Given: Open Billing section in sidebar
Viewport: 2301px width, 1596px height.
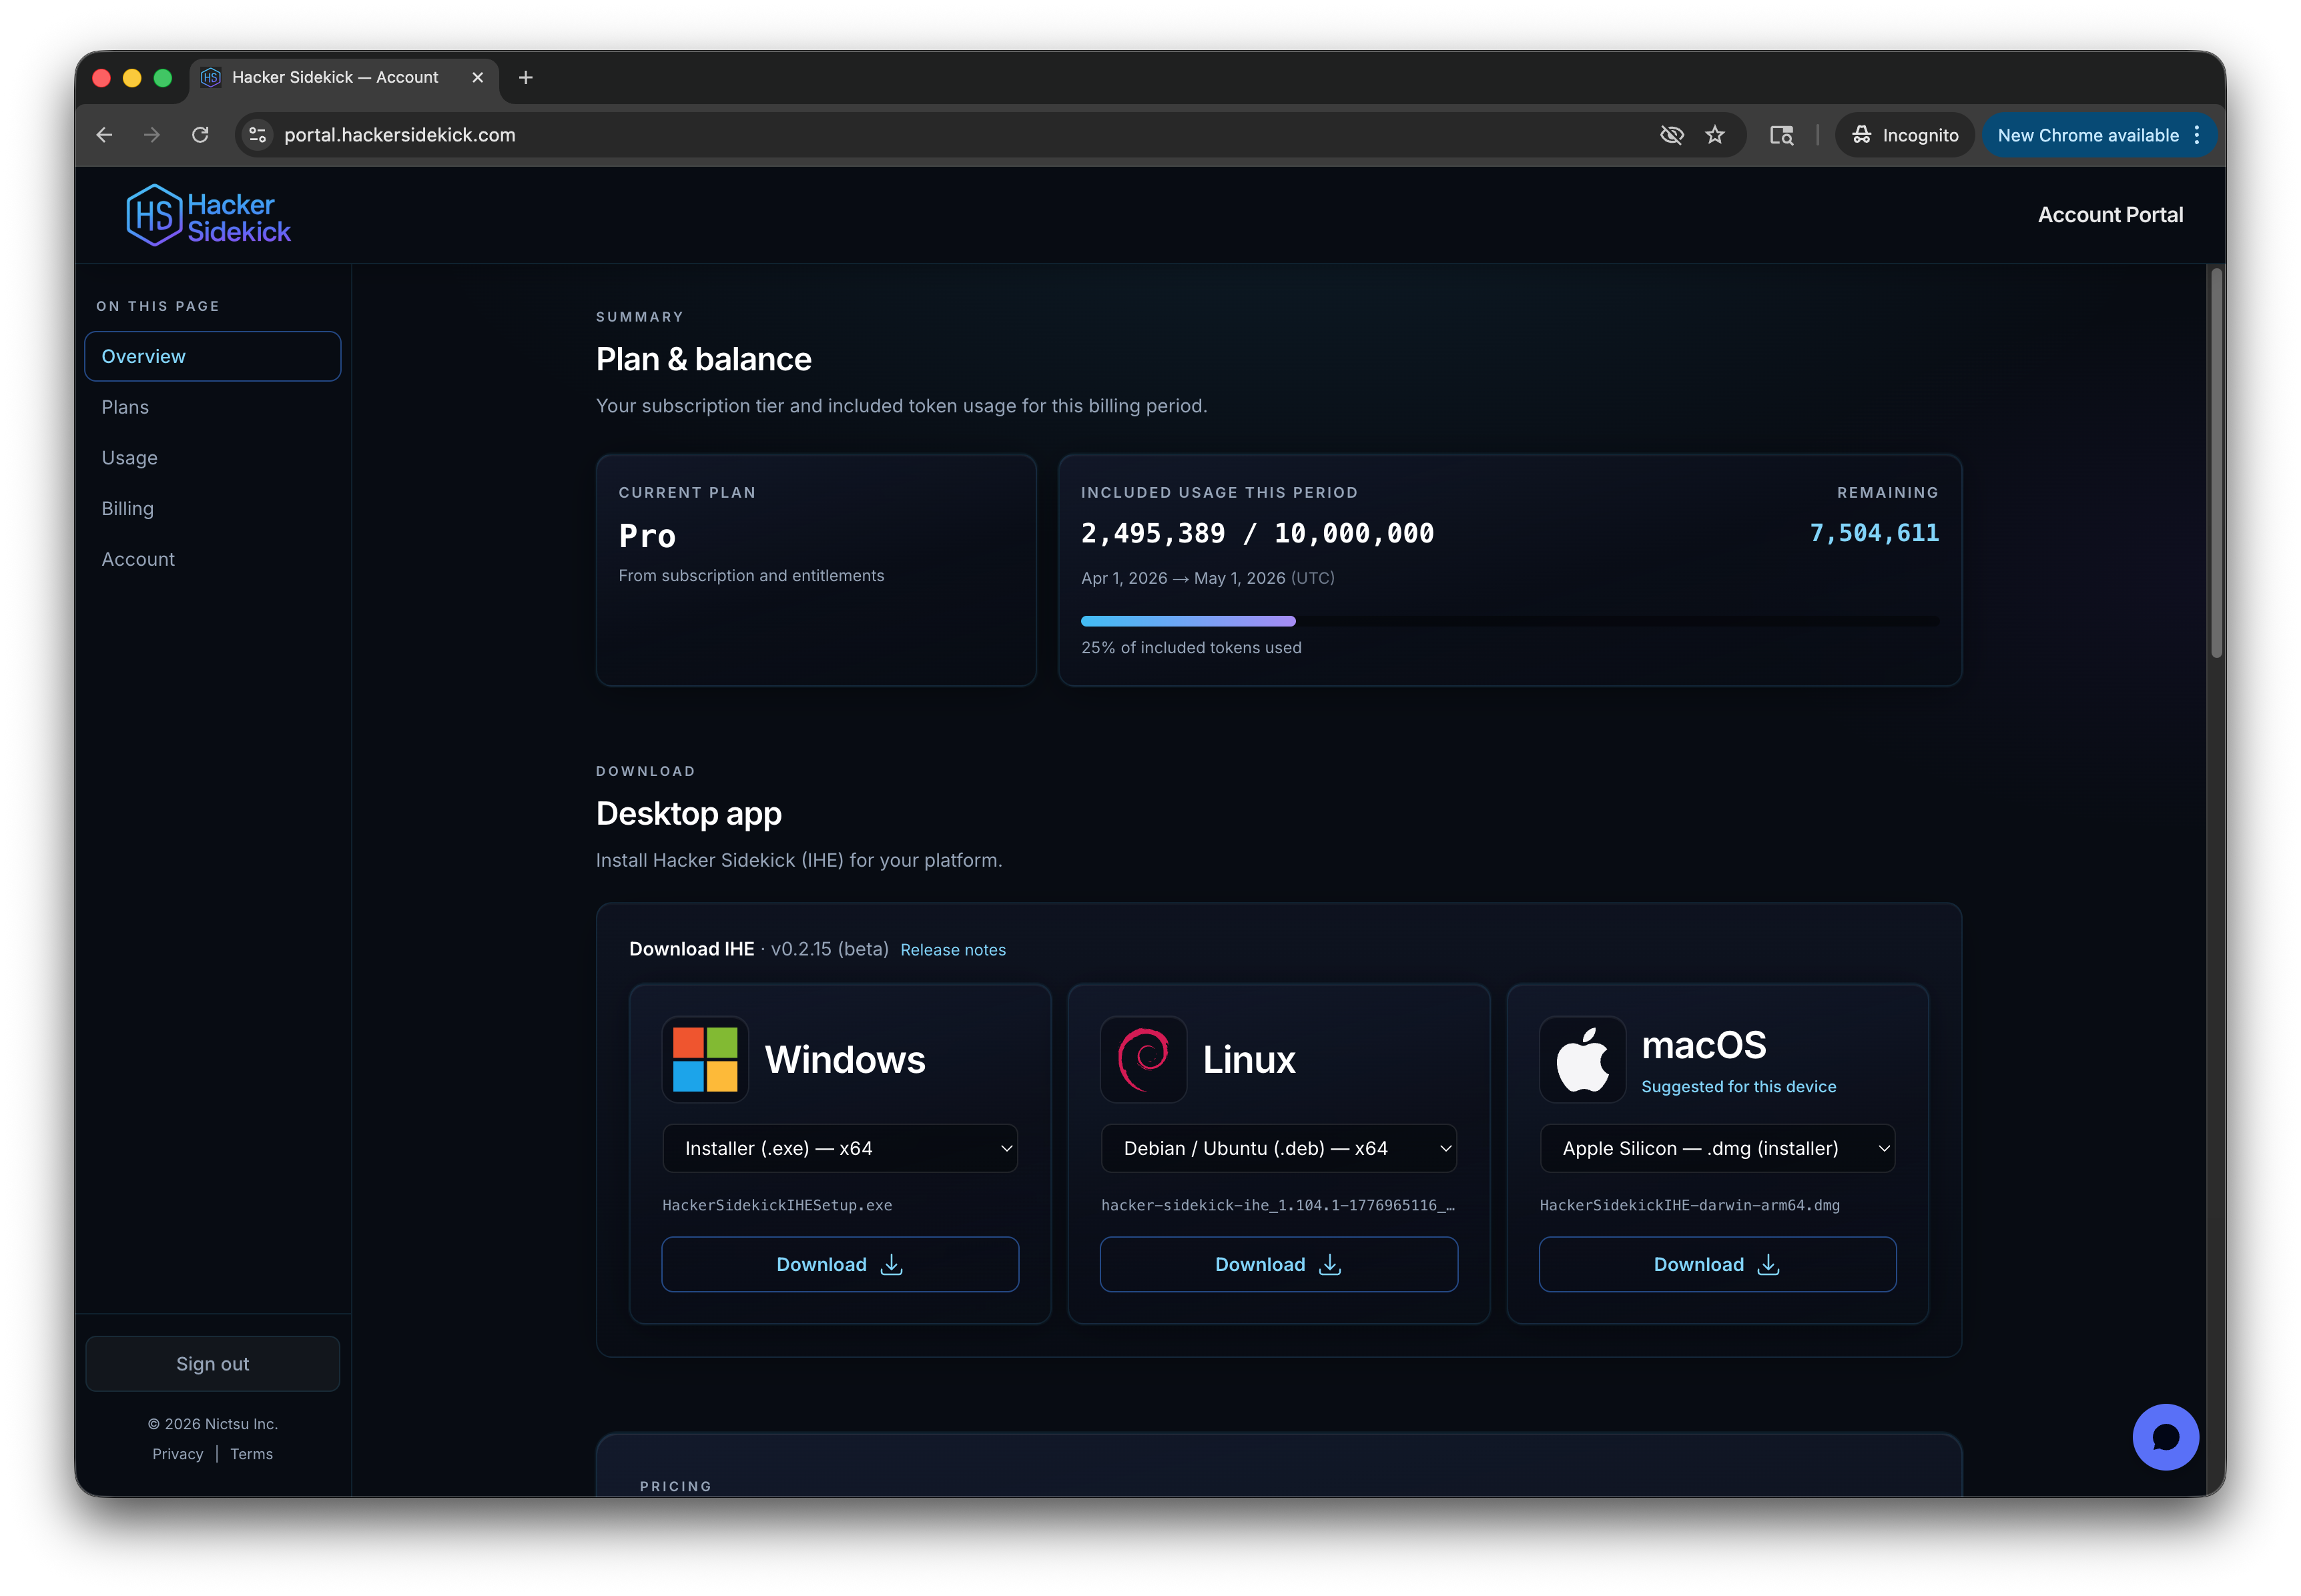Looking at the screenshot, I should click(x=212, y=508).
